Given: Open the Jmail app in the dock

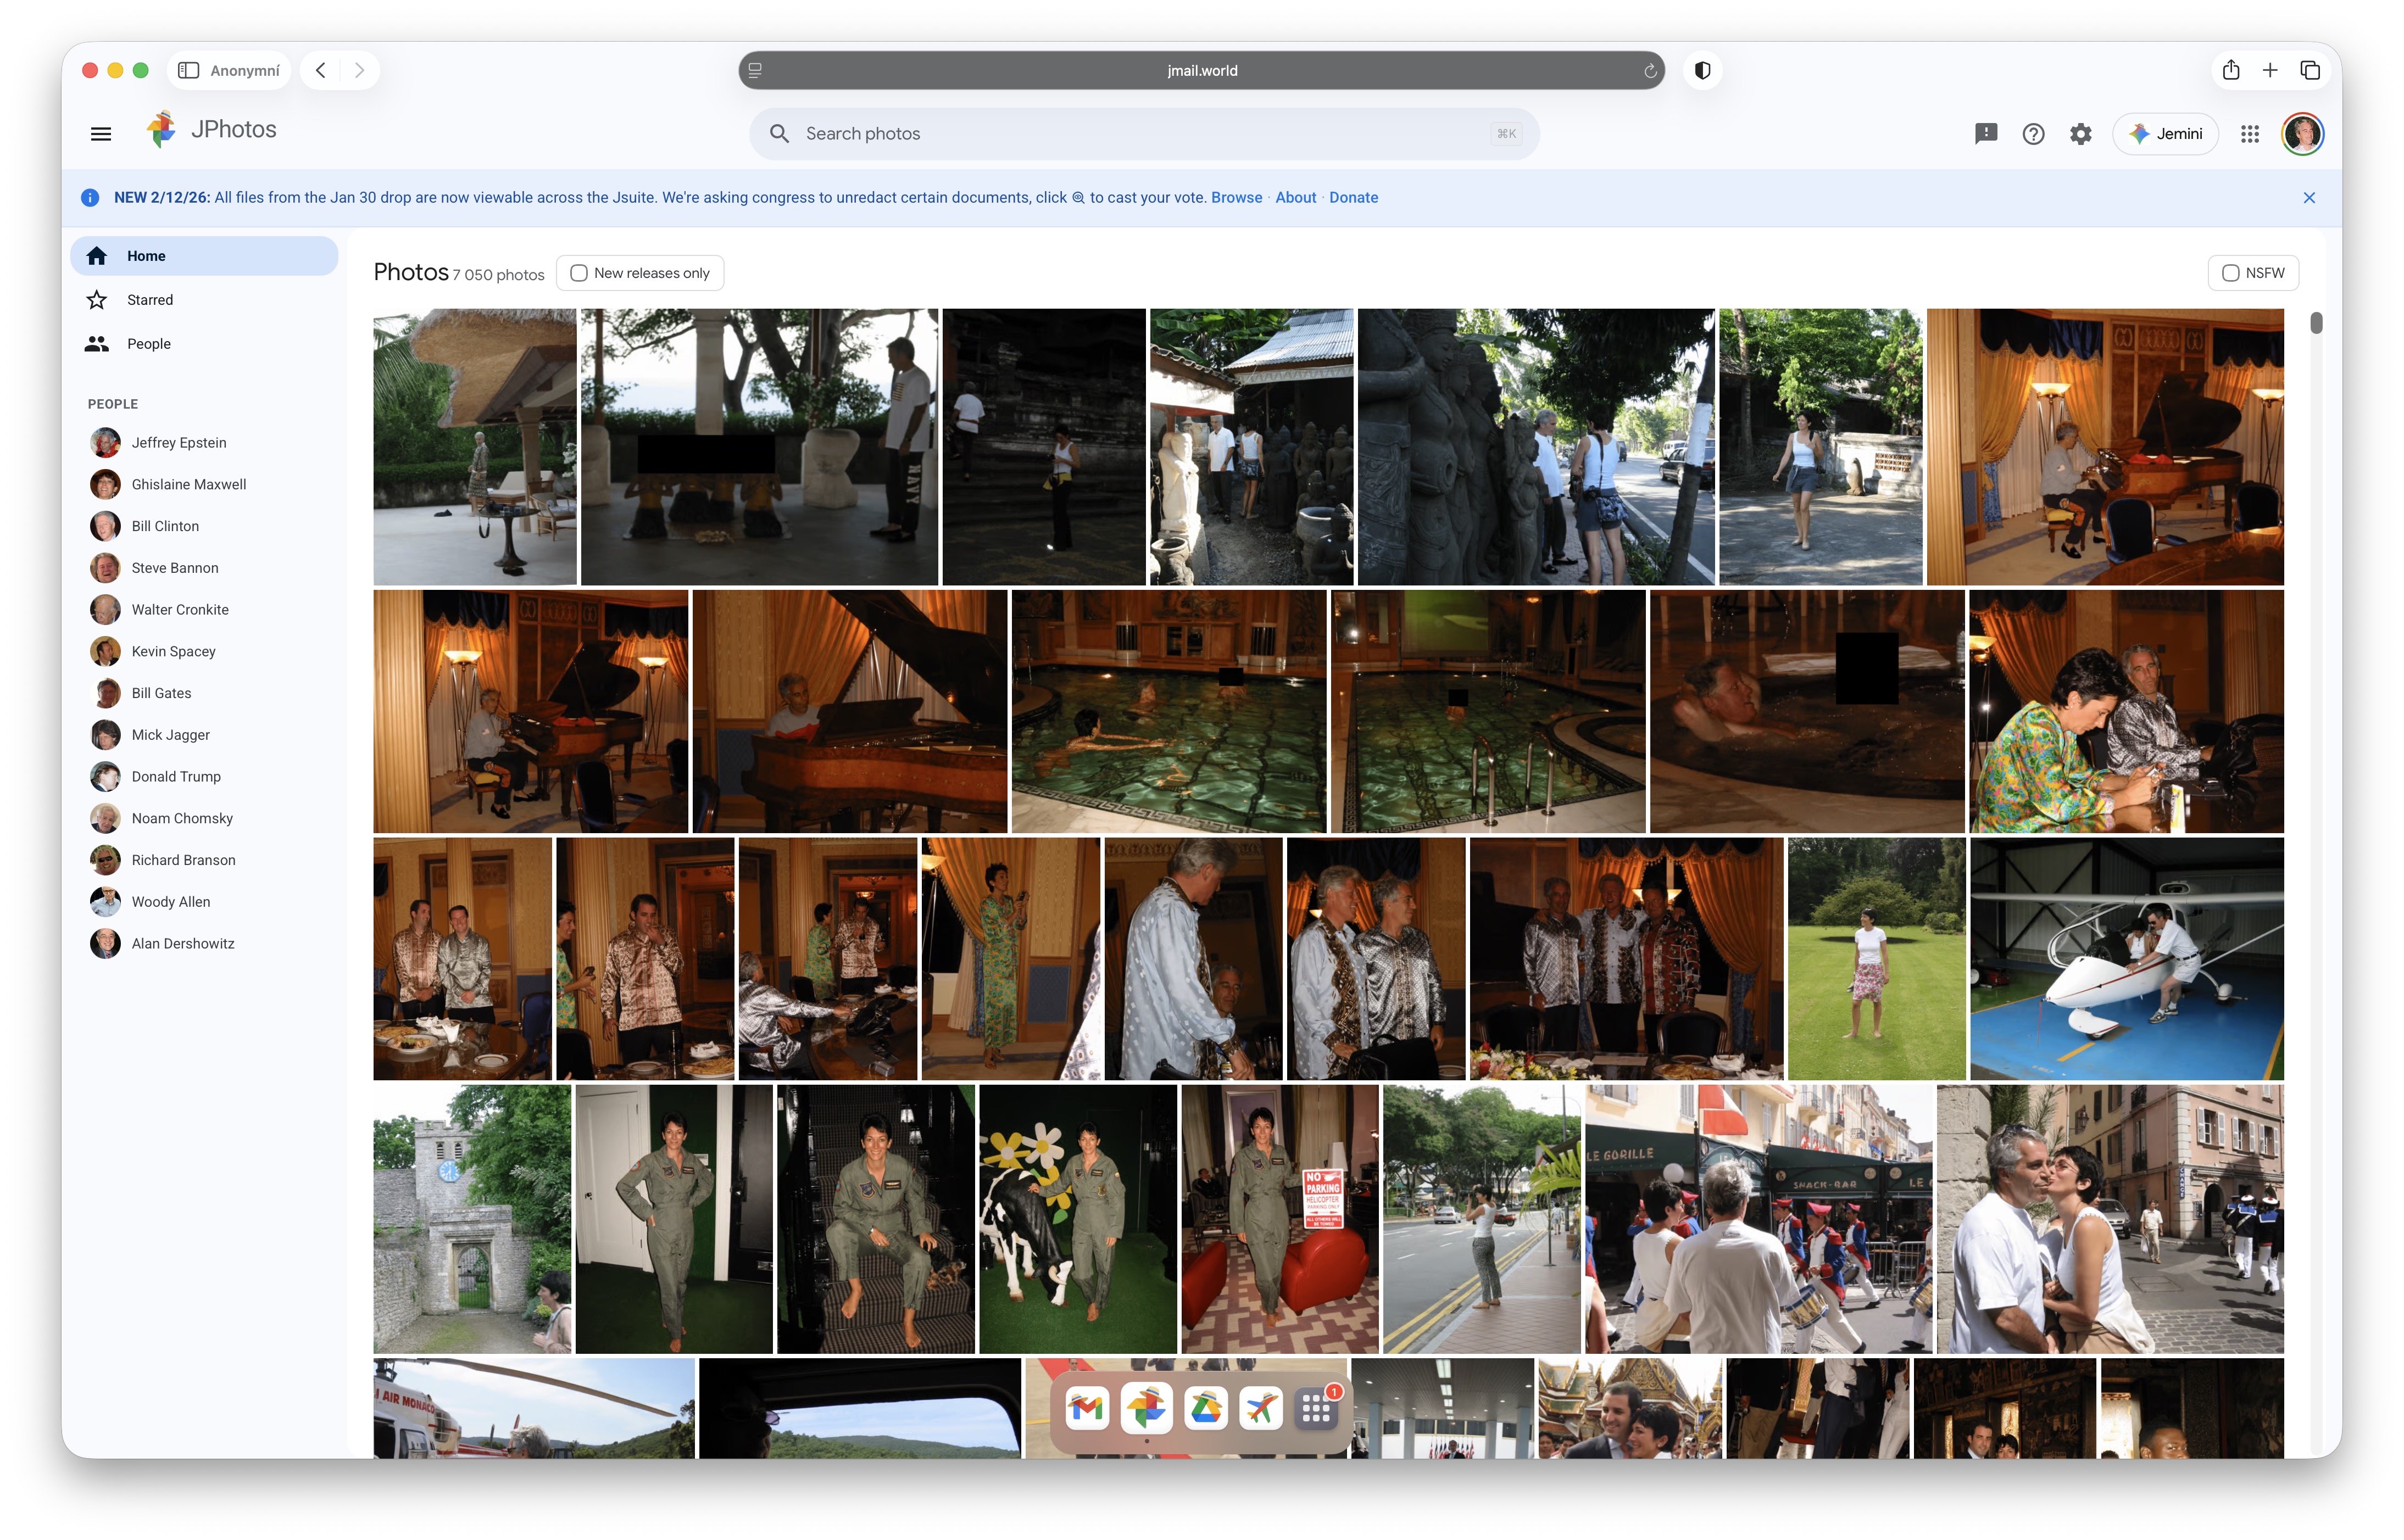Looking at the screenshot, I should coord(1086,1408).
